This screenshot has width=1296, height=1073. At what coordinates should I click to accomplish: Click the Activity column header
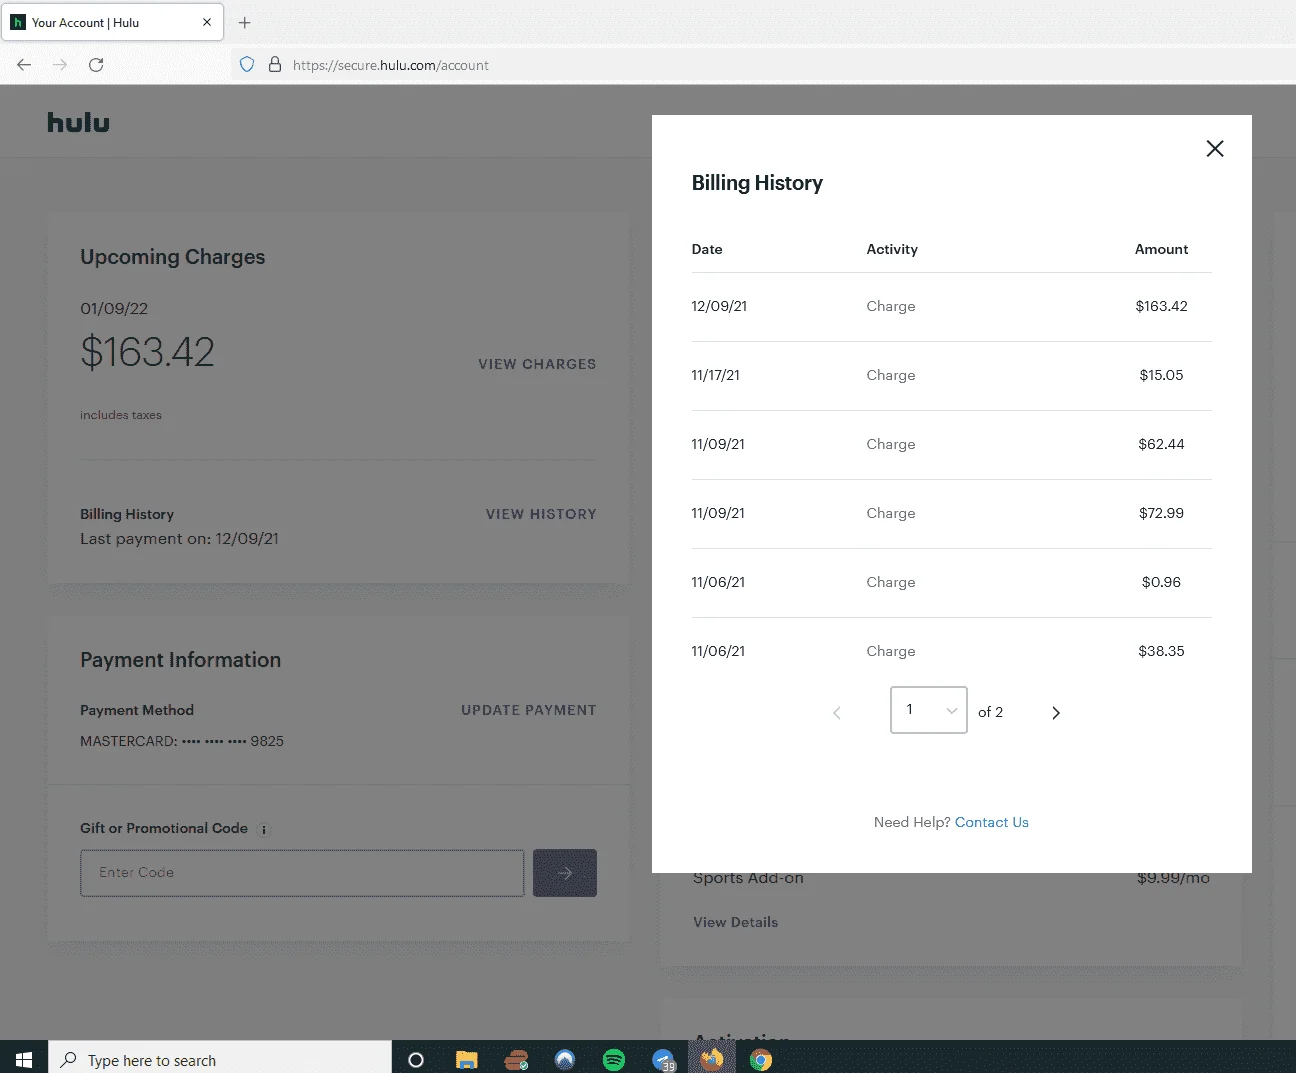click(x=892, y=249)
